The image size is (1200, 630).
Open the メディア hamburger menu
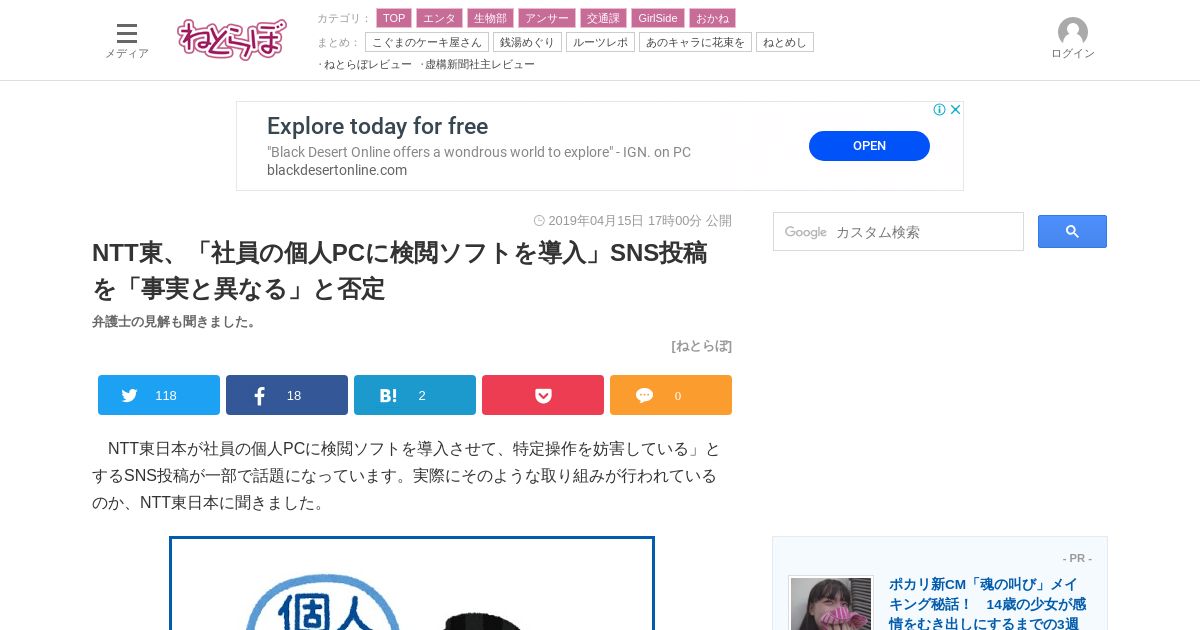[x=127, y=41]
